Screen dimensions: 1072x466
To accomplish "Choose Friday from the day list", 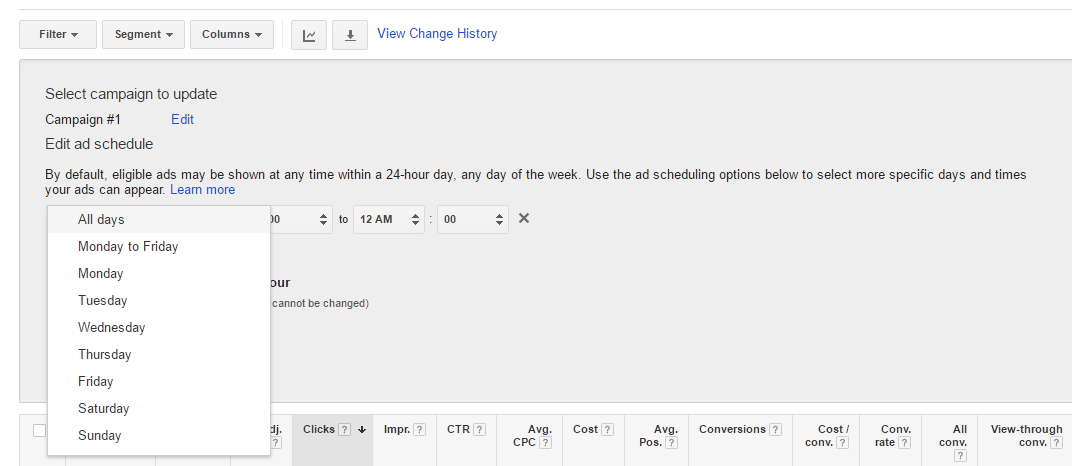I will tap(159, 381).
